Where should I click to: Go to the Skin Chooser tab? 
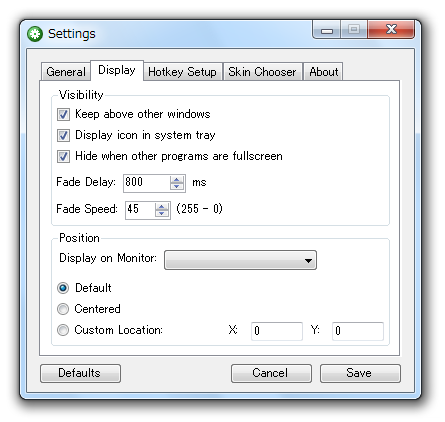pos(262,72)
